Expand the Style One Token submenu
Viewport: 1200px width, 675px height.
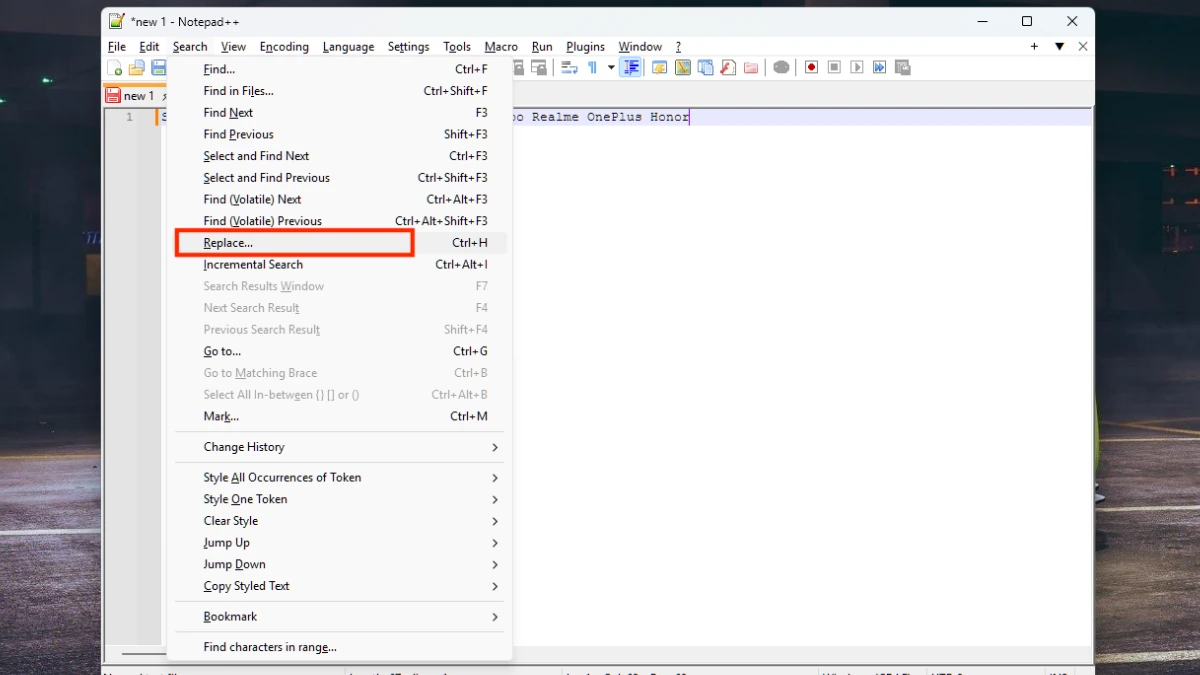pos(340,499)
